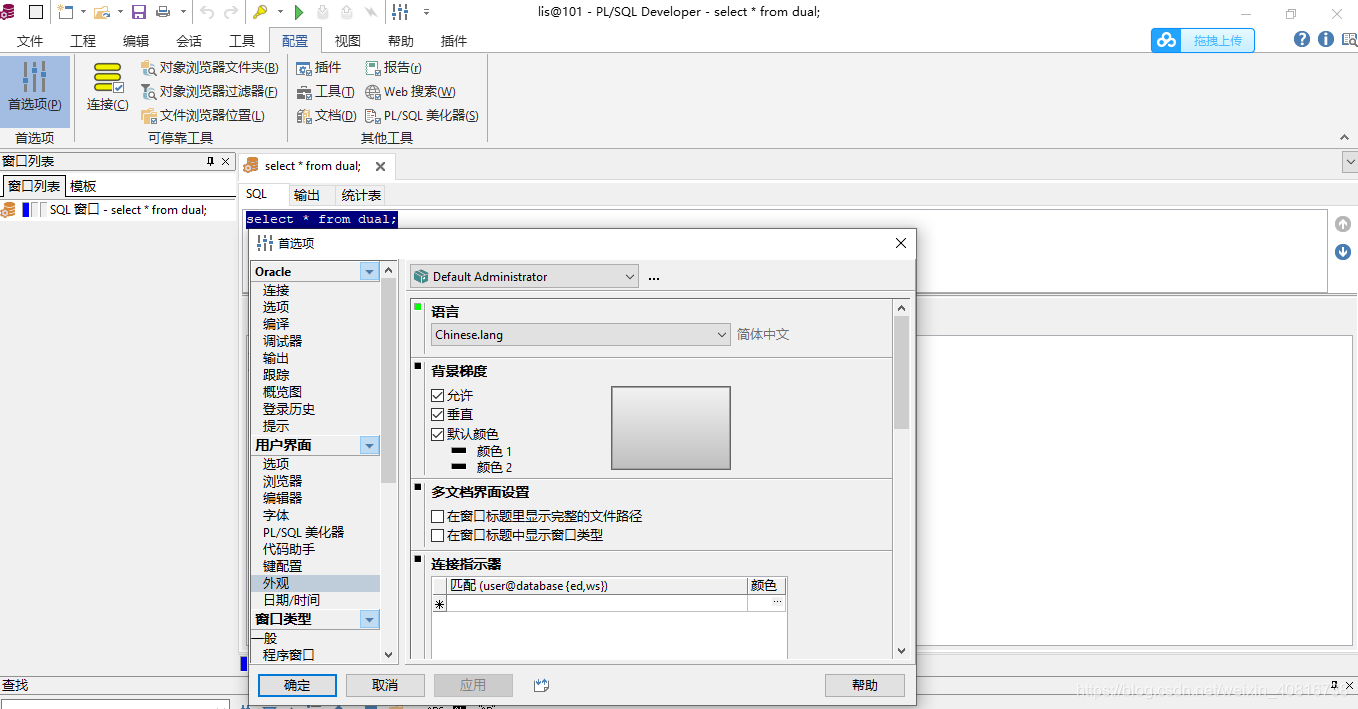
Task: Open 插件 in the 其他工具 group
Action: 319,67
